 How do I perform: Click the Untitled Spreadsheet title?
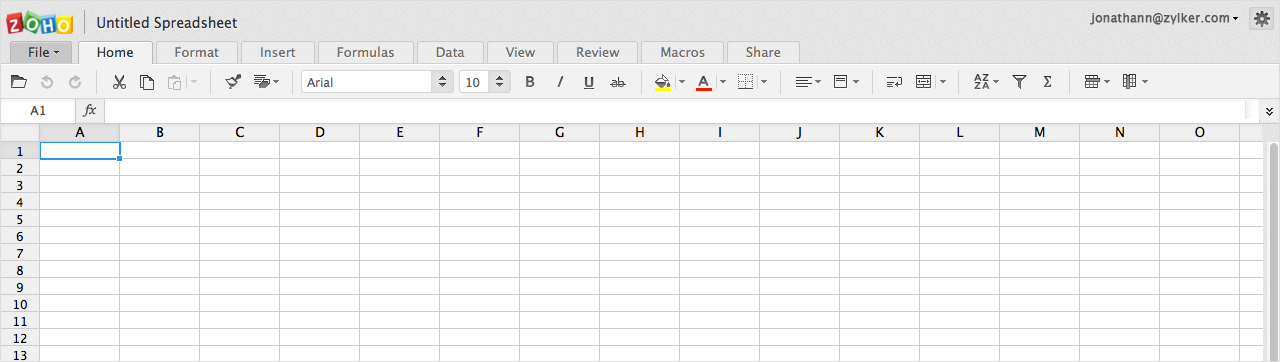167,22
